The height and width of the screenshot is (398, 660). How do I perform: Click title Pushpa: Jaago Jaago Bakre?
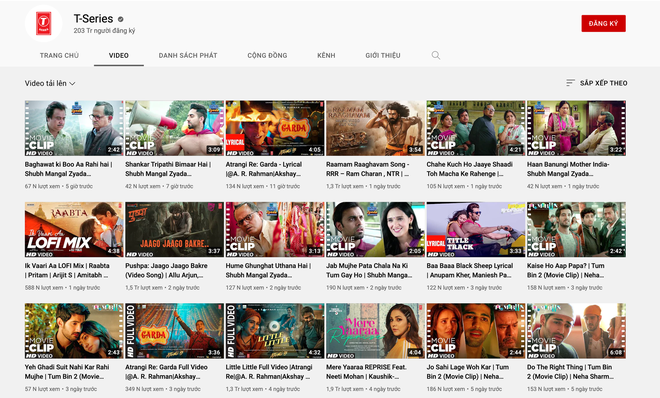[166, 271]
